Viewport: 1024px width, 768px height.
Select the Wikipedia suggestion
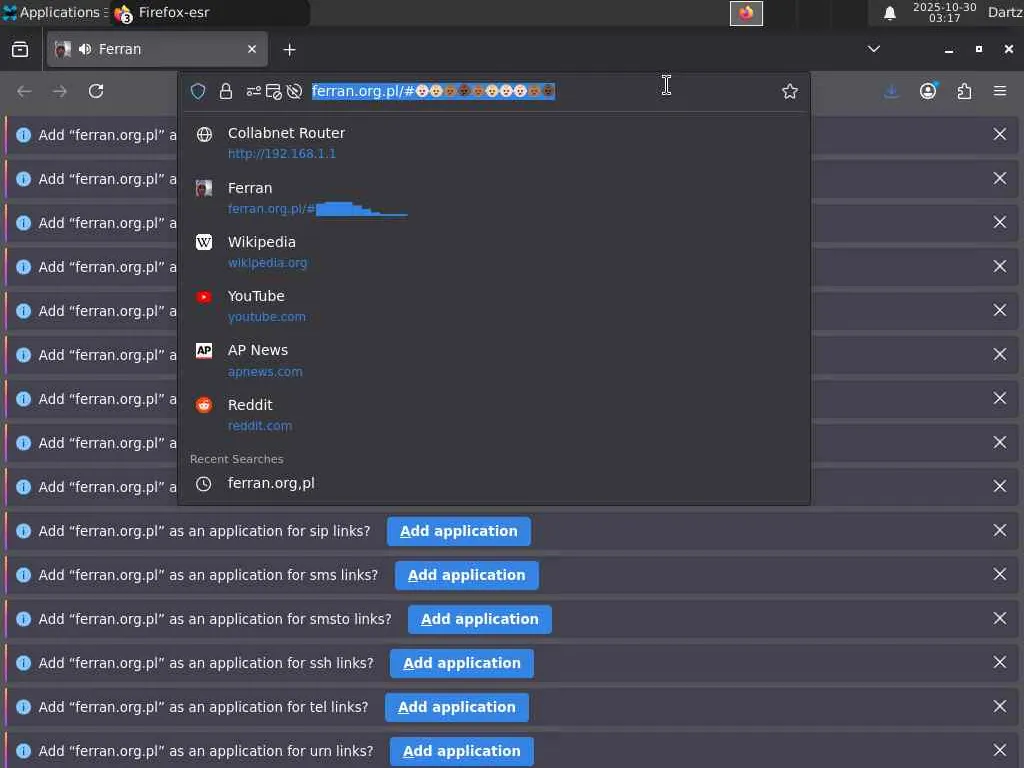click(x=494, y=251)
